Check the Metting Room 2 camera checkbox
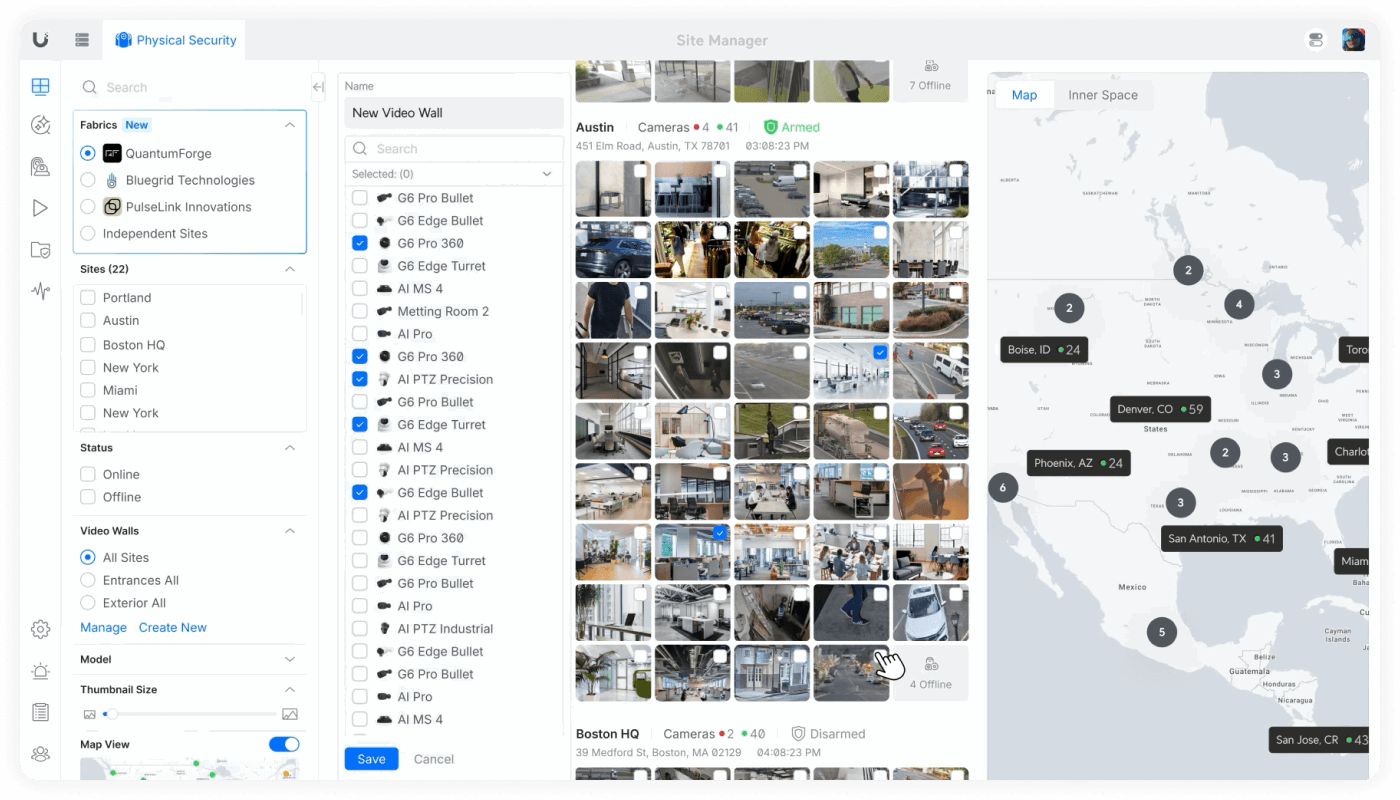 point(360,311)
